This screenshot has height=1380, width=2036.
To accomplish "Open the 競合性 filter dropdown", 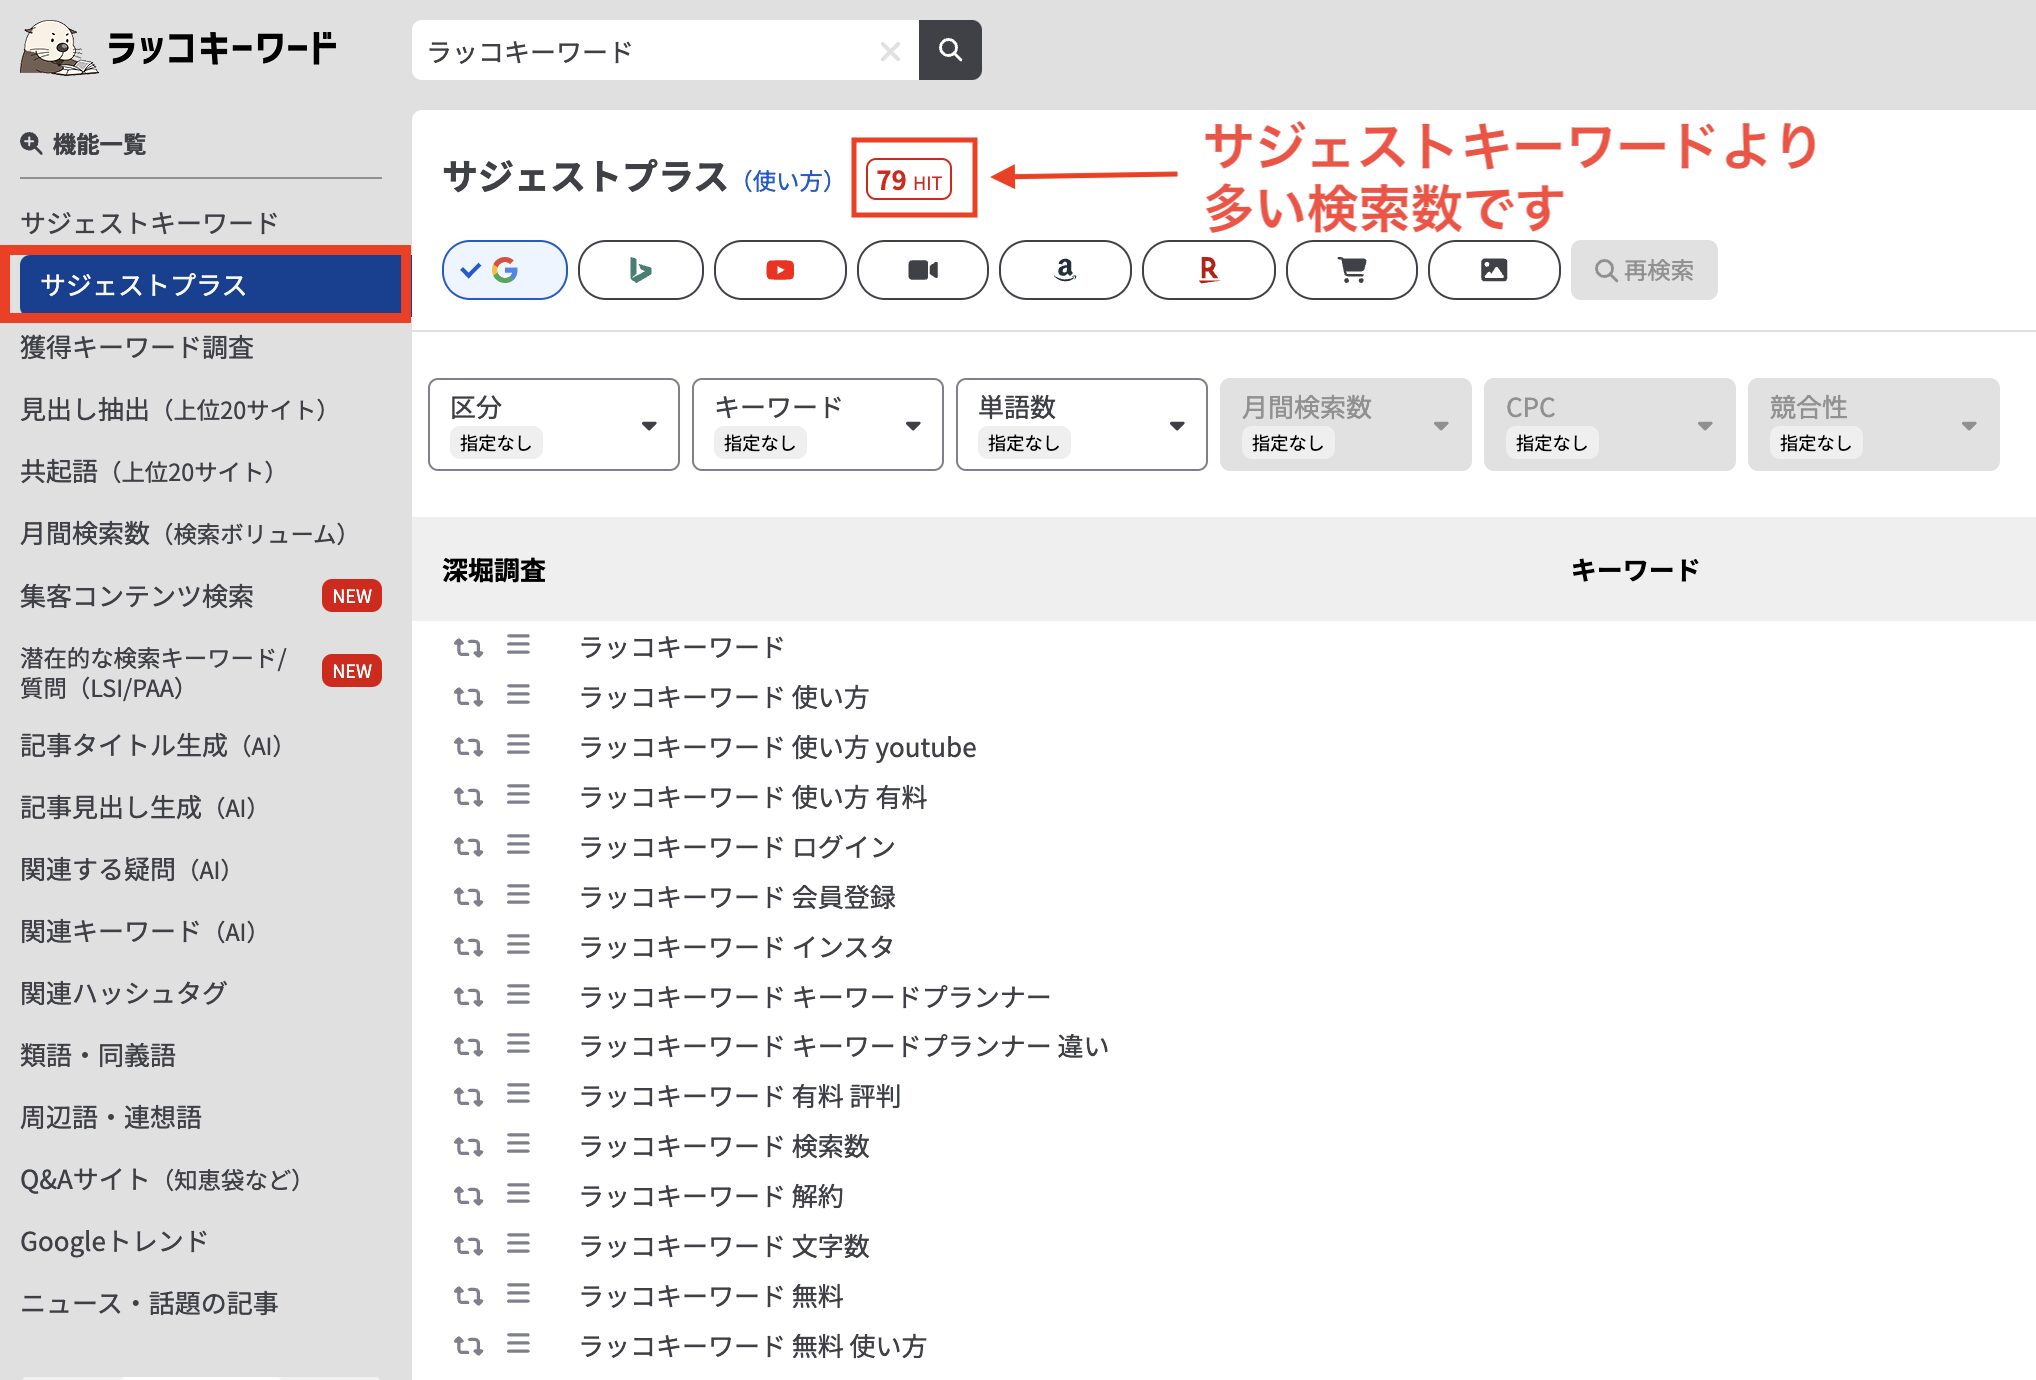I will [x=1874, y=424].
